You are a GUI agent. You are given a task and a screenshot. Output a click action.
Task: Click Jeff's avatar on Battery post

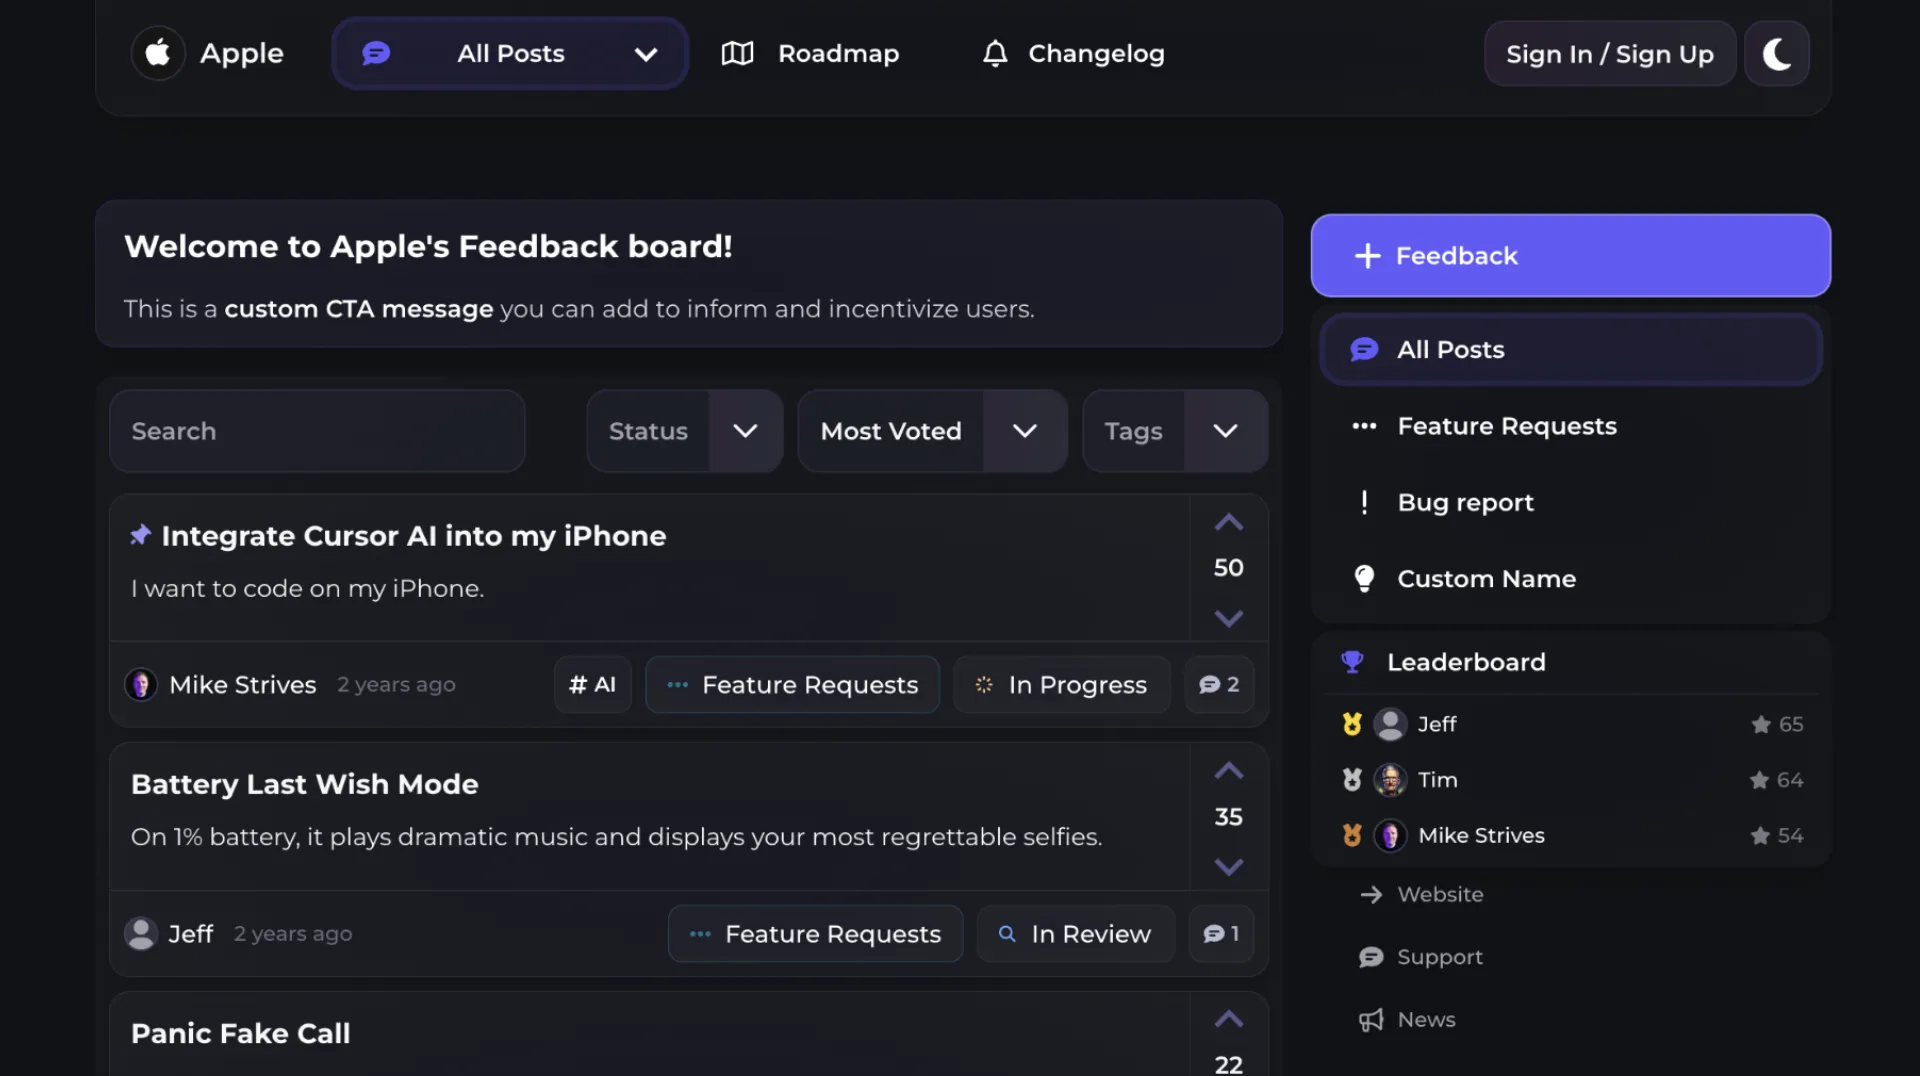coord(141,934)
